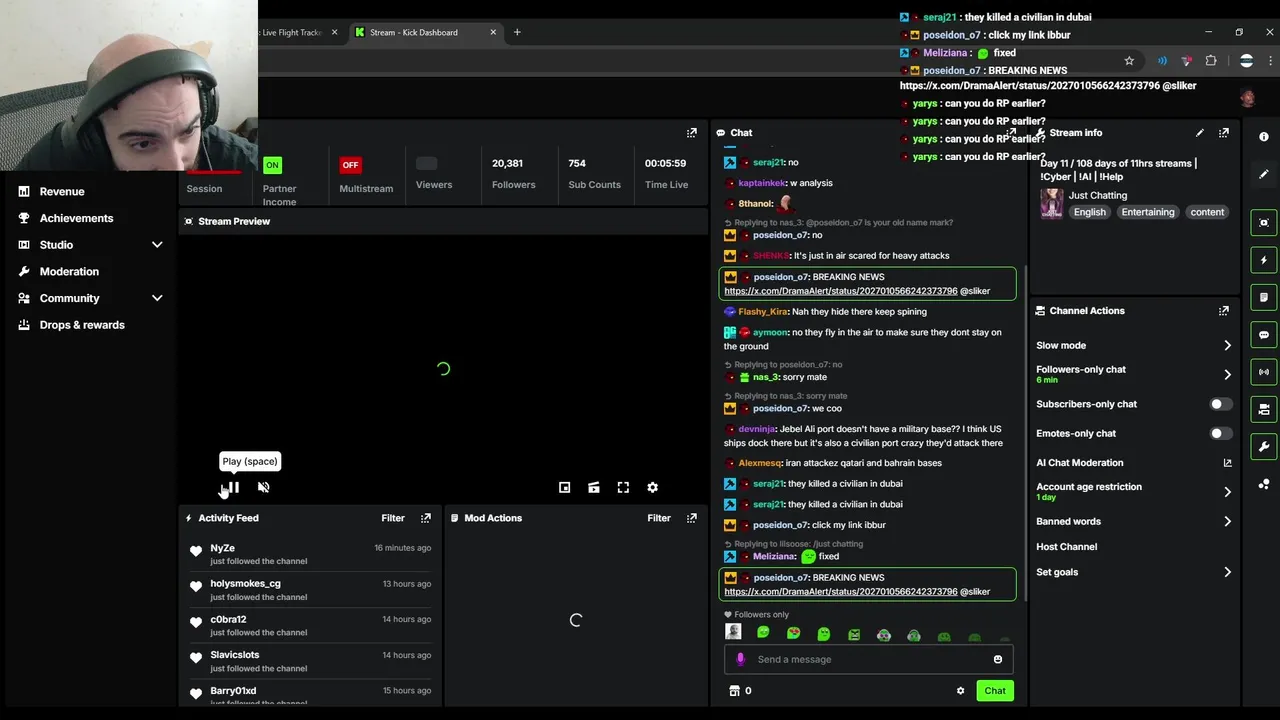The image size is (1280, 720).
Task: Open Moderation in sidebar
Action: (69, 272)
